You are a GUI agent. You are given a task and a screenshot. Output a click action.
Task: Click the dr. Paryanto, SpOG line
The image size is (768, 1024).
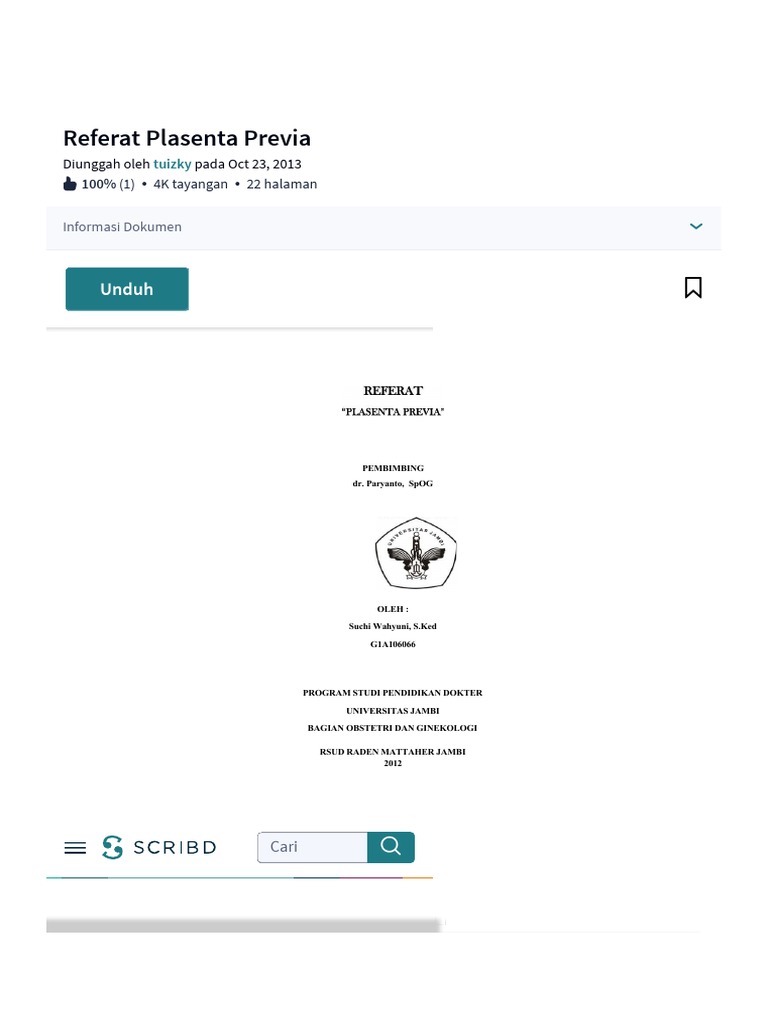coord(393,483)
